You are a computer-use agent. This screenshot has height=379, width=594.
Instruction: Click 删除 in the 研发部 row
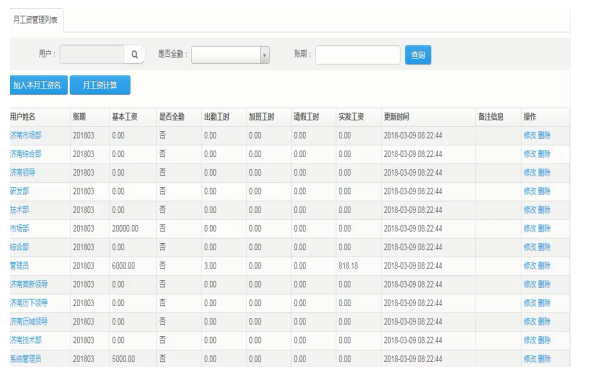pyautogui.click(x=544, y=191)
